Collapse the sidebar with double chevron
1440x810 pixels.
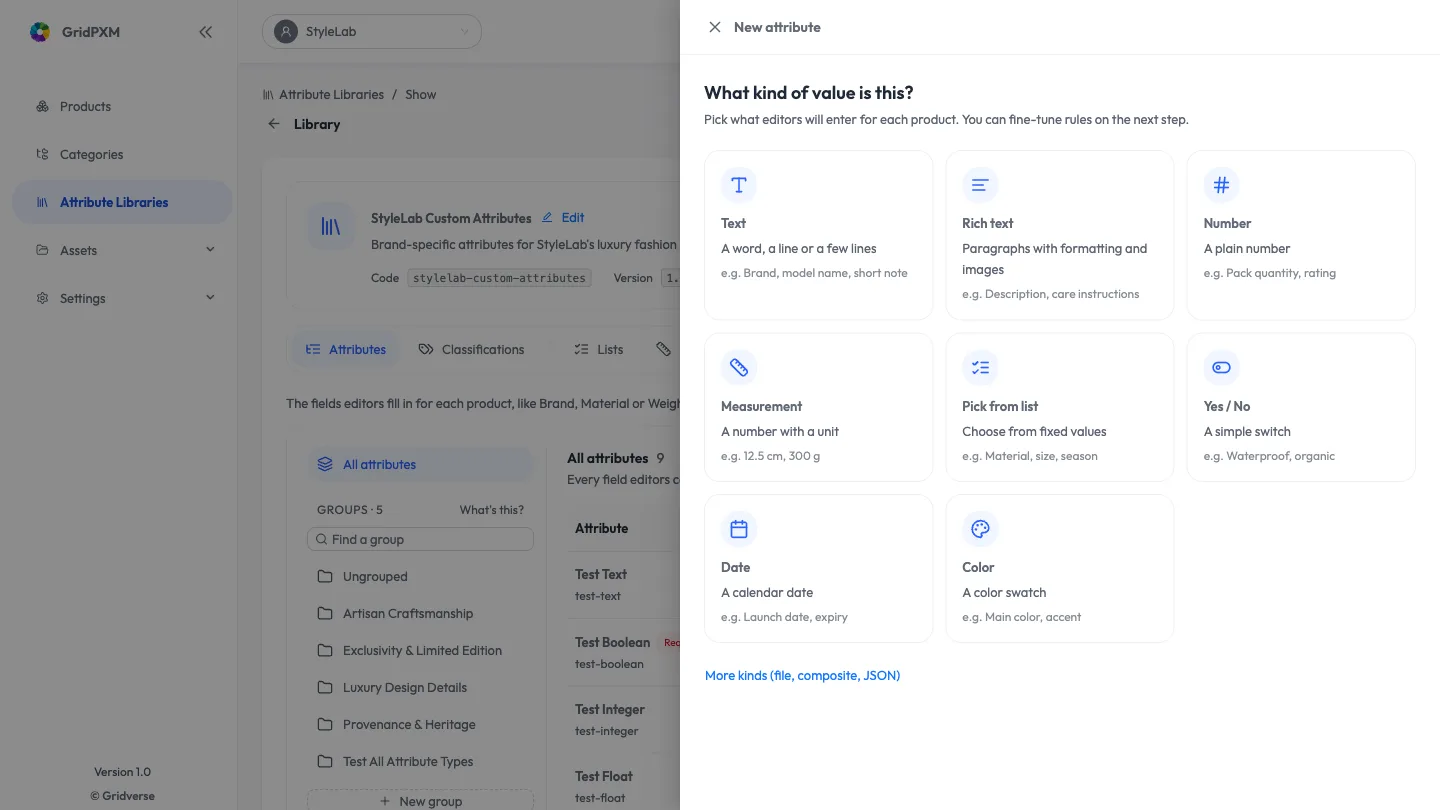(205, 32)
